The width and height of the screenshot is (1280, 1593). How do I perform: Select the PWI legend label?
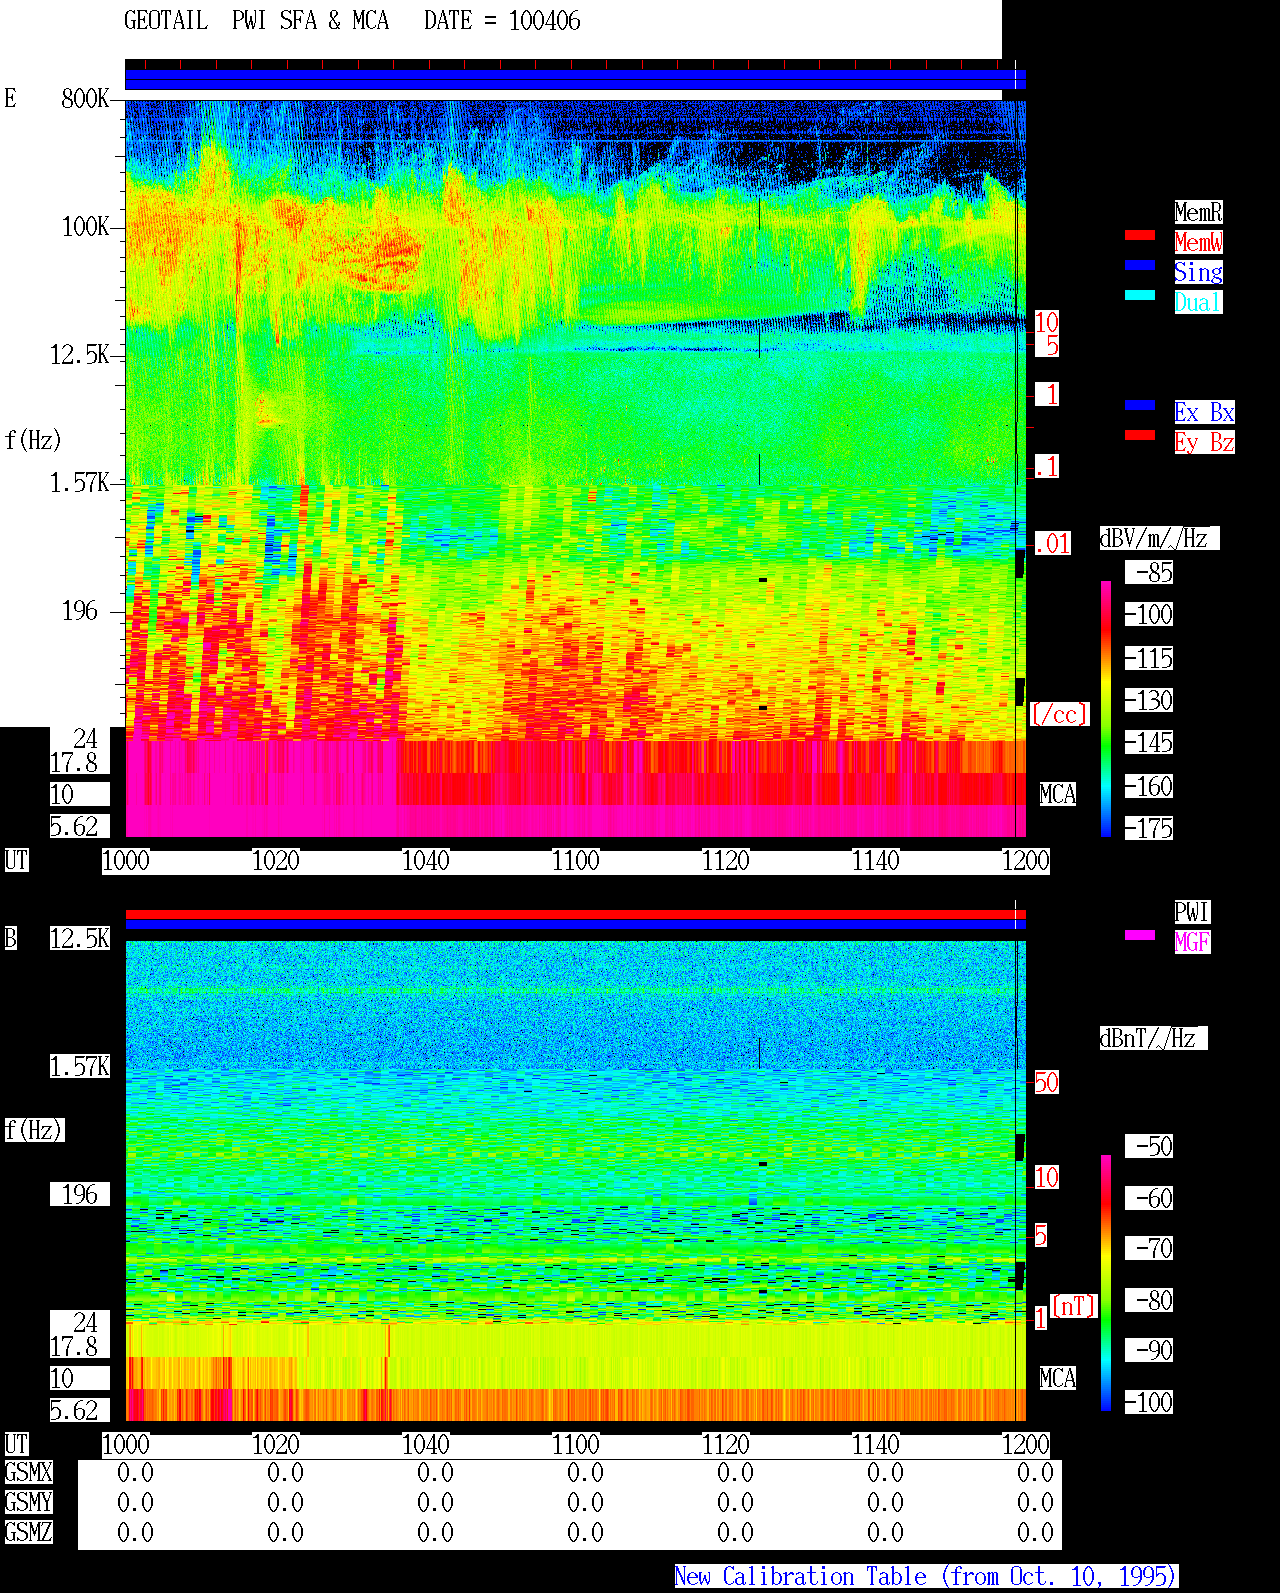[x=1192, y=912]
